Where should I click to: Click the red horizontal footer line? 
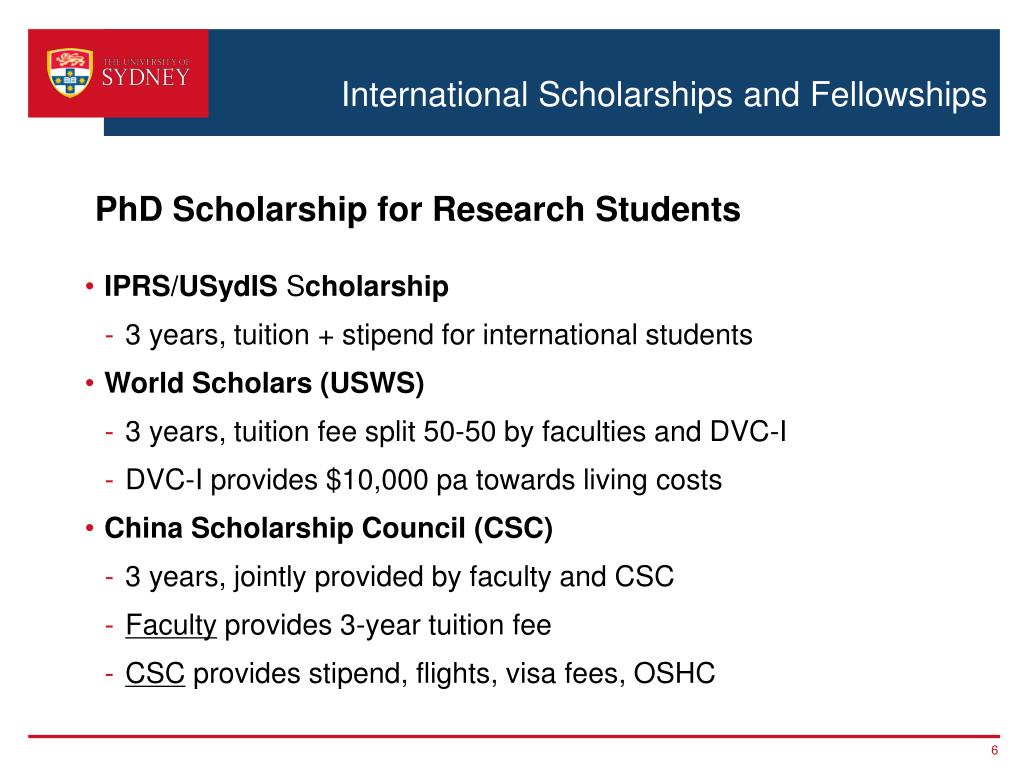[513, 736]
